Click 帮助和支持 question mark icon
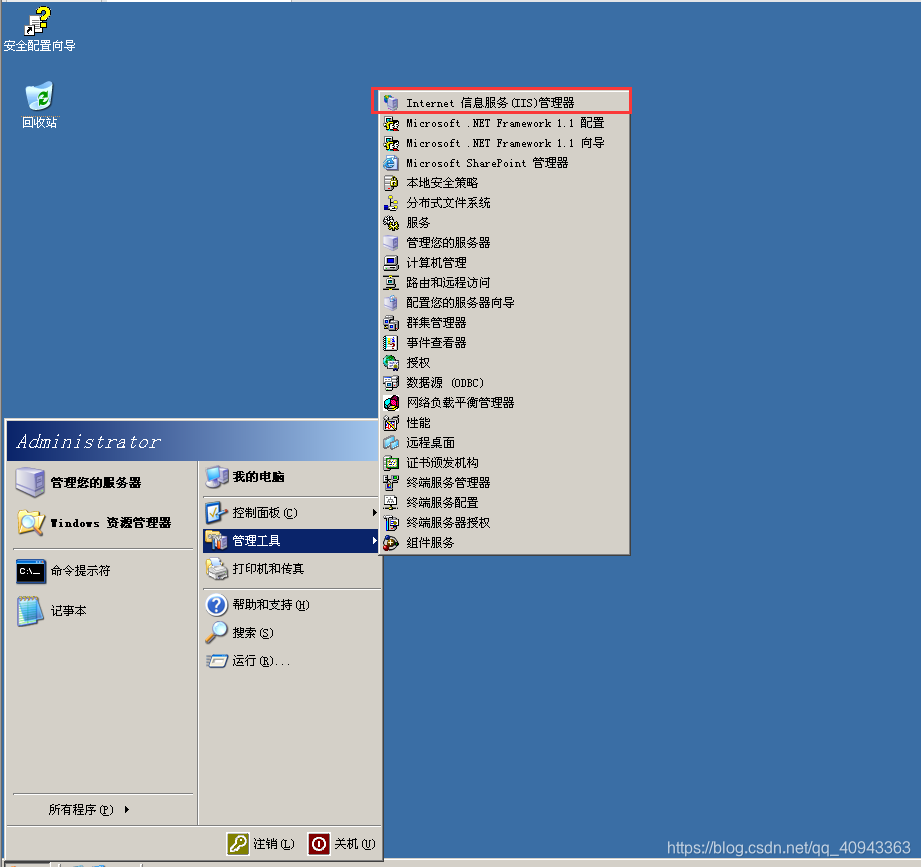Viewport: 921px width, 867px height. (x=216, y=604)
